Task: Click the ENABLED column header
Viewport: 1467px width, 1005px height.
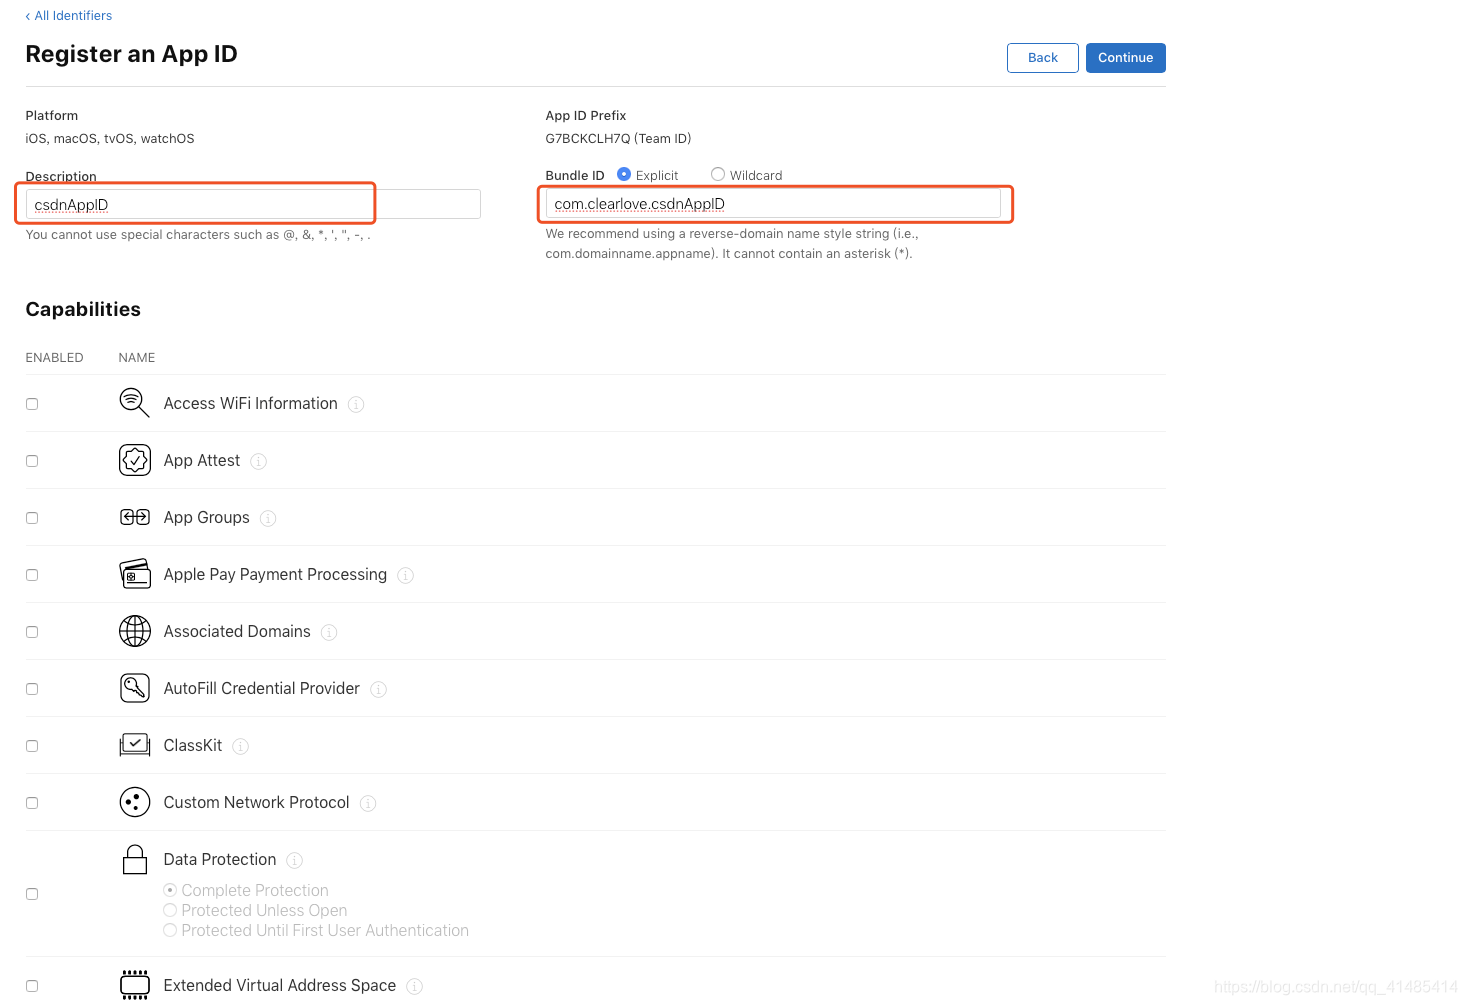Action: [x=54, y=357]
